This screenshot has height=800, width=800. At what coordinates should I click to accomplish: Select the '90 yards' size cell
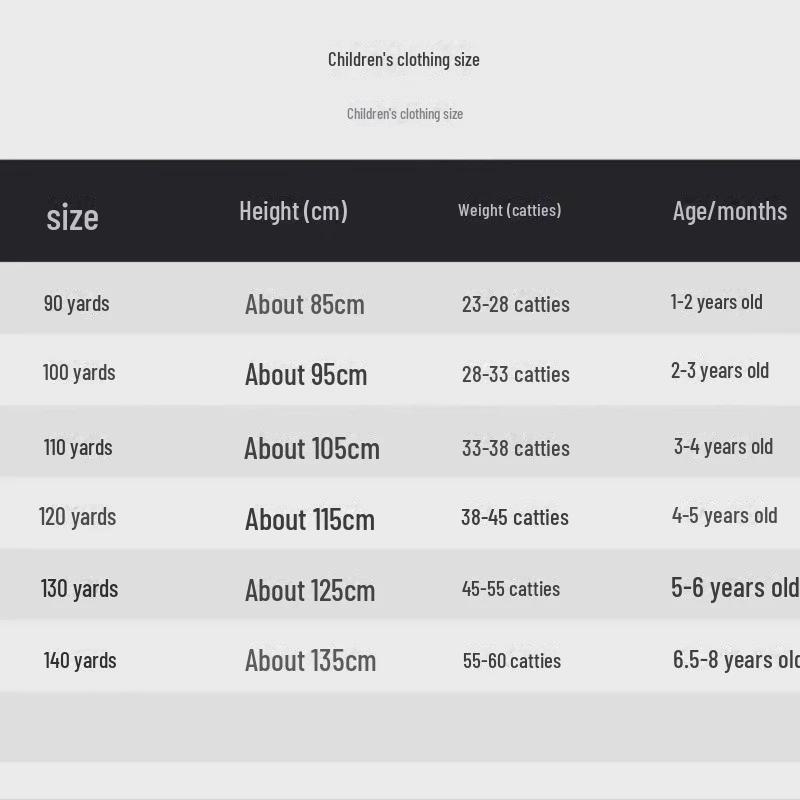tap(77, 303)
